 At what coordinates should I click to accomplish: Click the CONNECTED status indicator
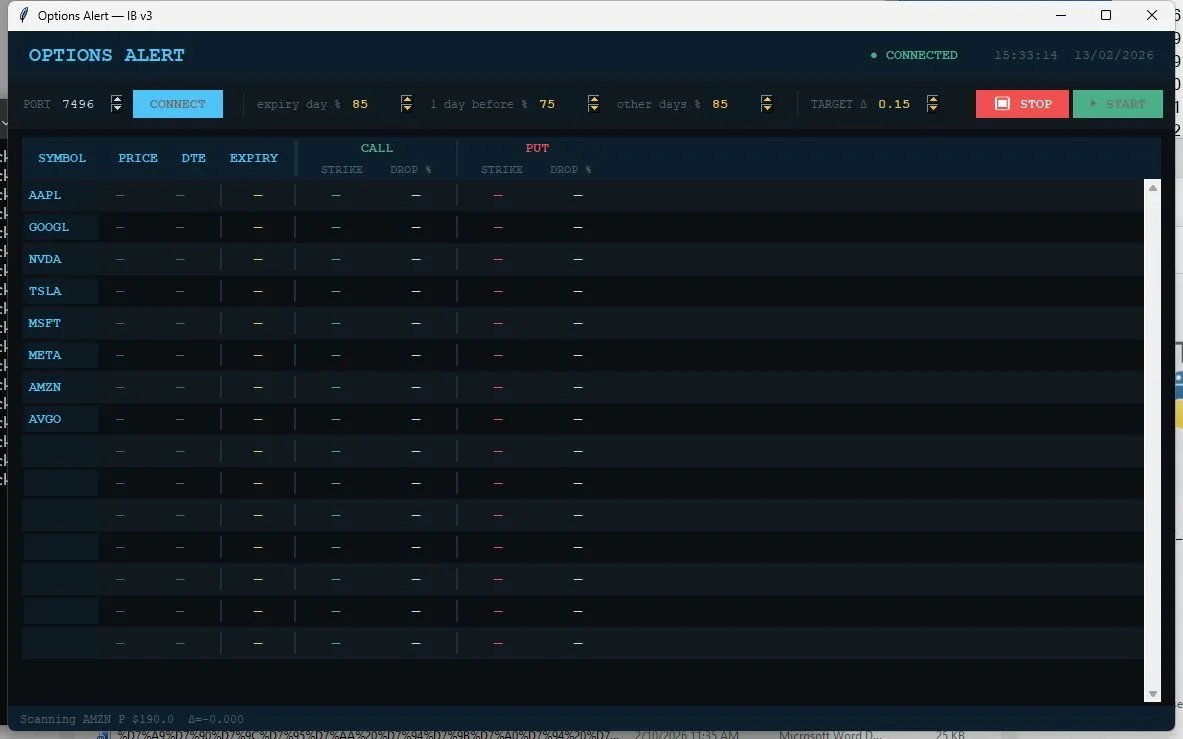[x=914, y=55]
